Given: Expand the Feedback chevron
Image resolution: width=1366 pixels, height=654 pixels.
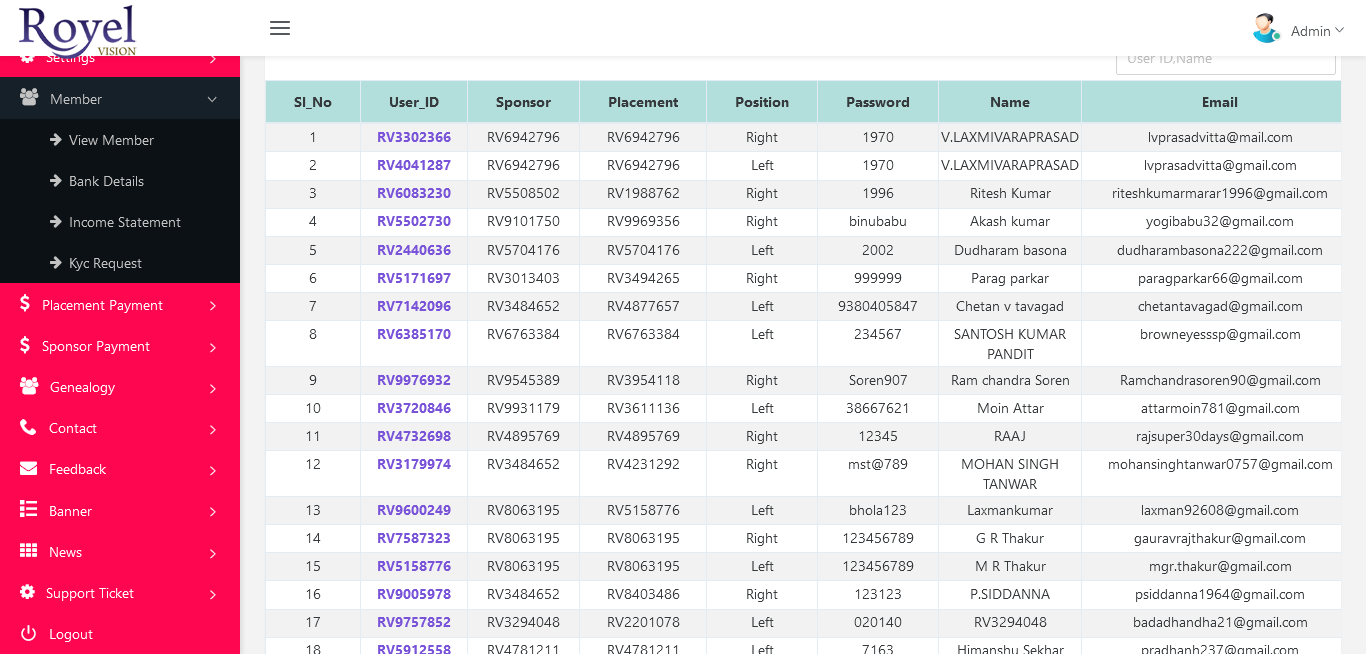Looking at the screenshot, I should point(213,470).
